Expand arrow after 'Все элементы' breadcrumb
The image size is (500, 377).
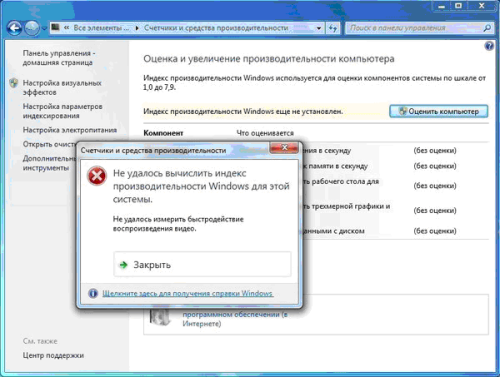(x=137, y=28)
